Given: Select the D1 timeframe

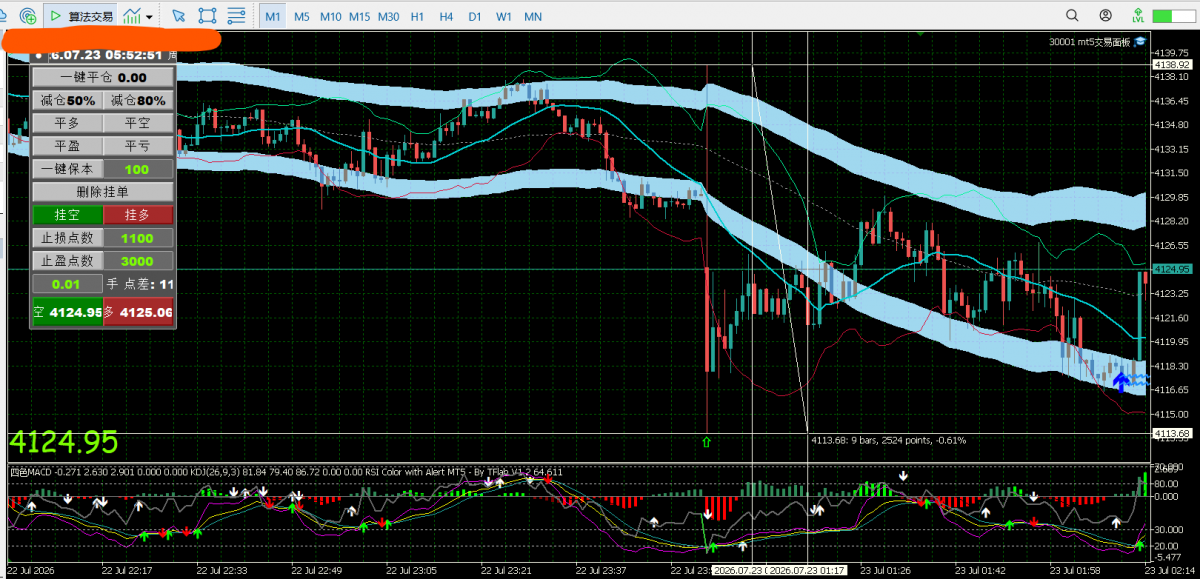Looking at the screenshot, I should tap(475, 17).
